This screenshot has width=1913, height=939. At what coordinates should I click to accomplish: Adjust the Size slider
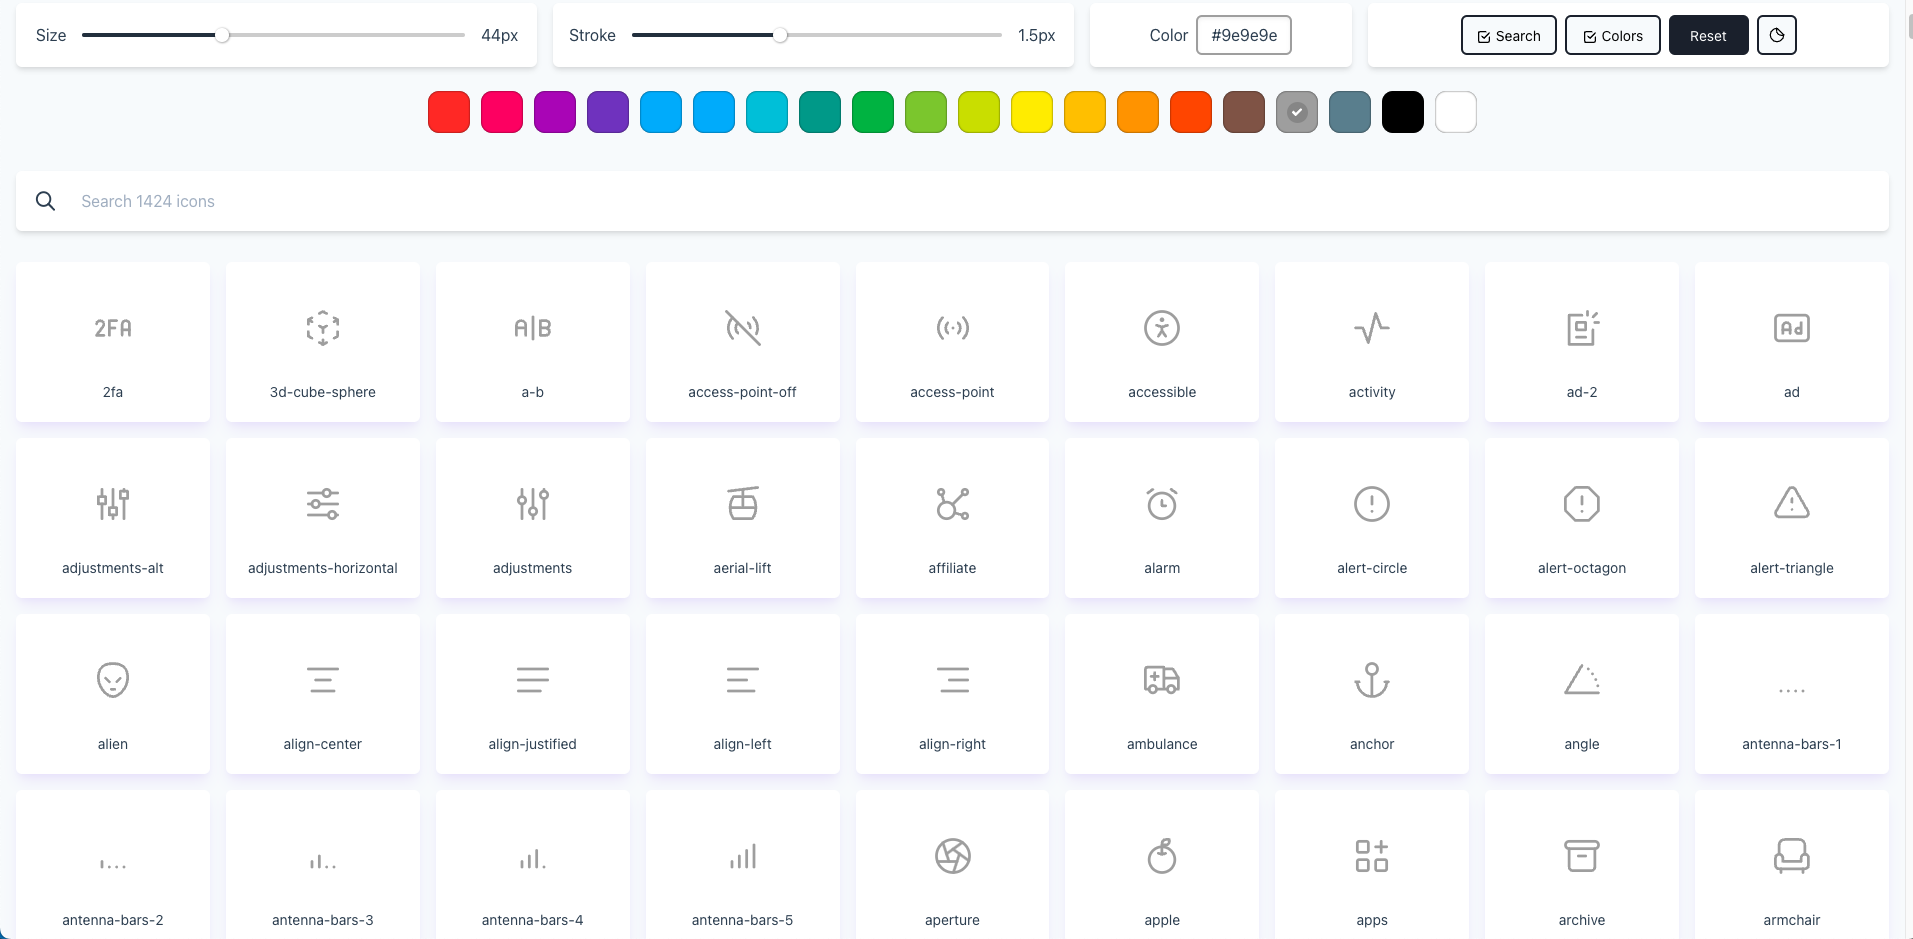tap(273, 35)
